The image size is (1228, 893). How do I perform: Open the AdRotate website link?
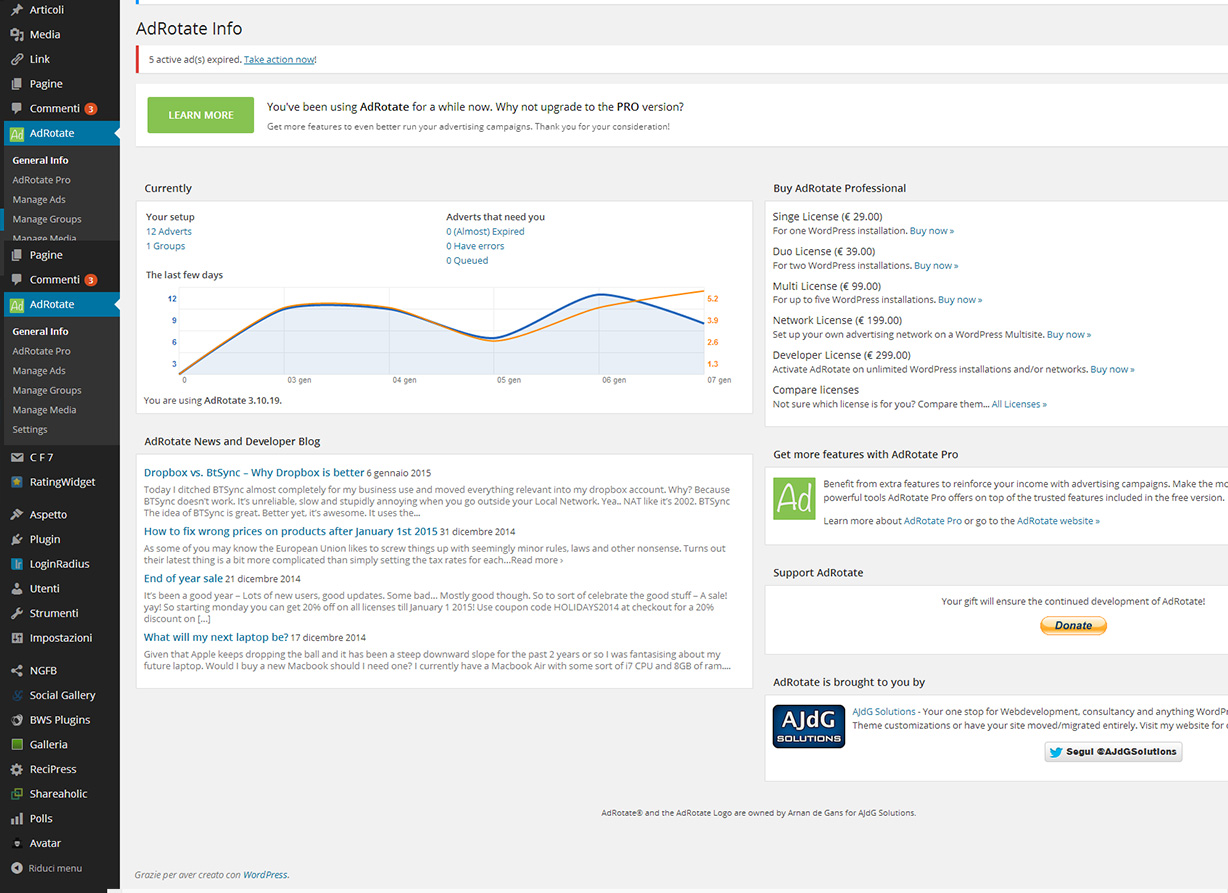click(x=1058, y=521)
